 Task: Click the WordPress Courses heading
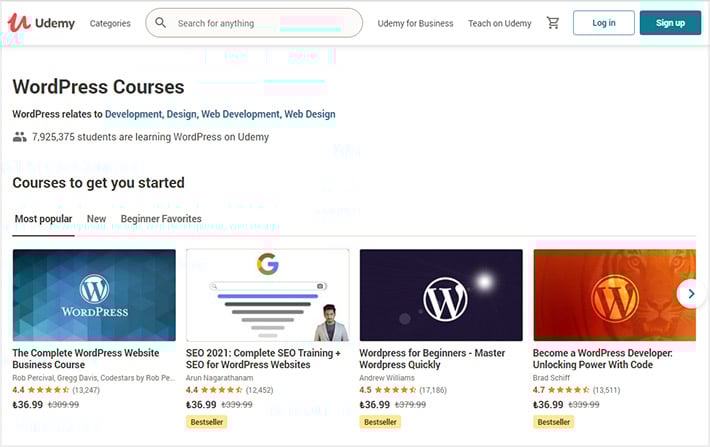tap(98, 87)
